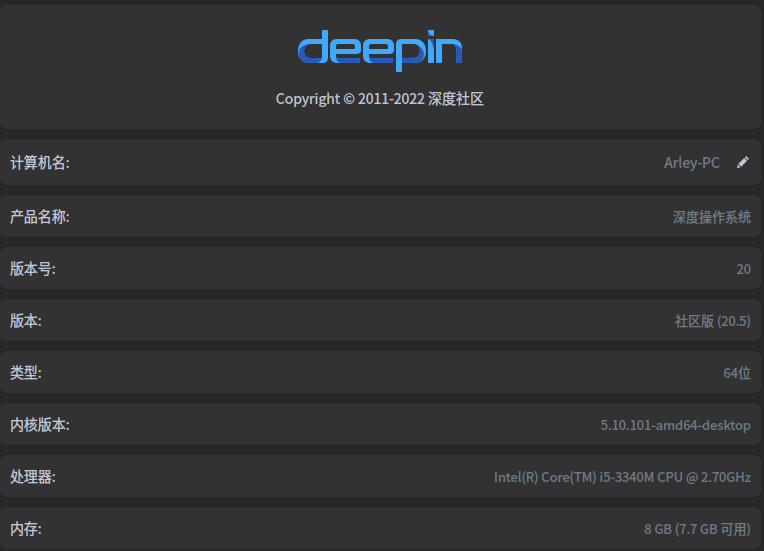Select the computer name value Arley-PC
764x551 pixels.
[691, 163]
